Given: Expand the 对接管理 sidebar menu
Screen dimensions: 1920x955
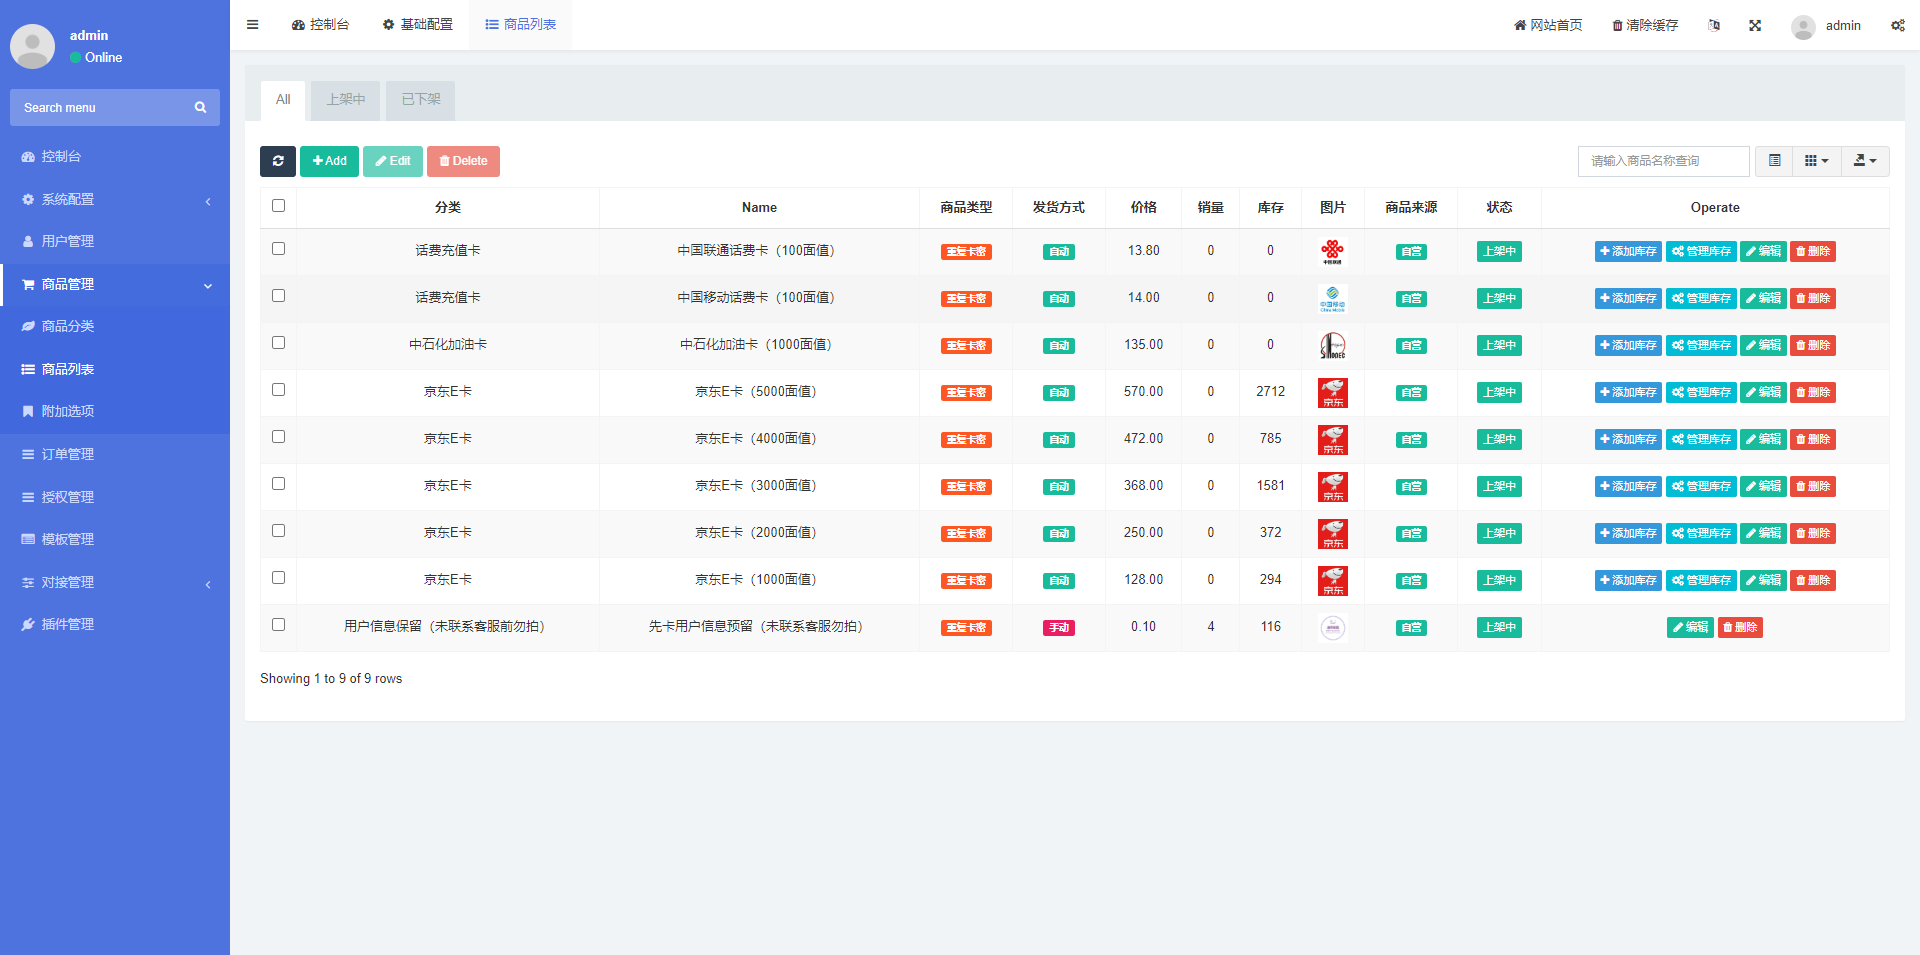Looking at the screenshot, I should [115, 582].
